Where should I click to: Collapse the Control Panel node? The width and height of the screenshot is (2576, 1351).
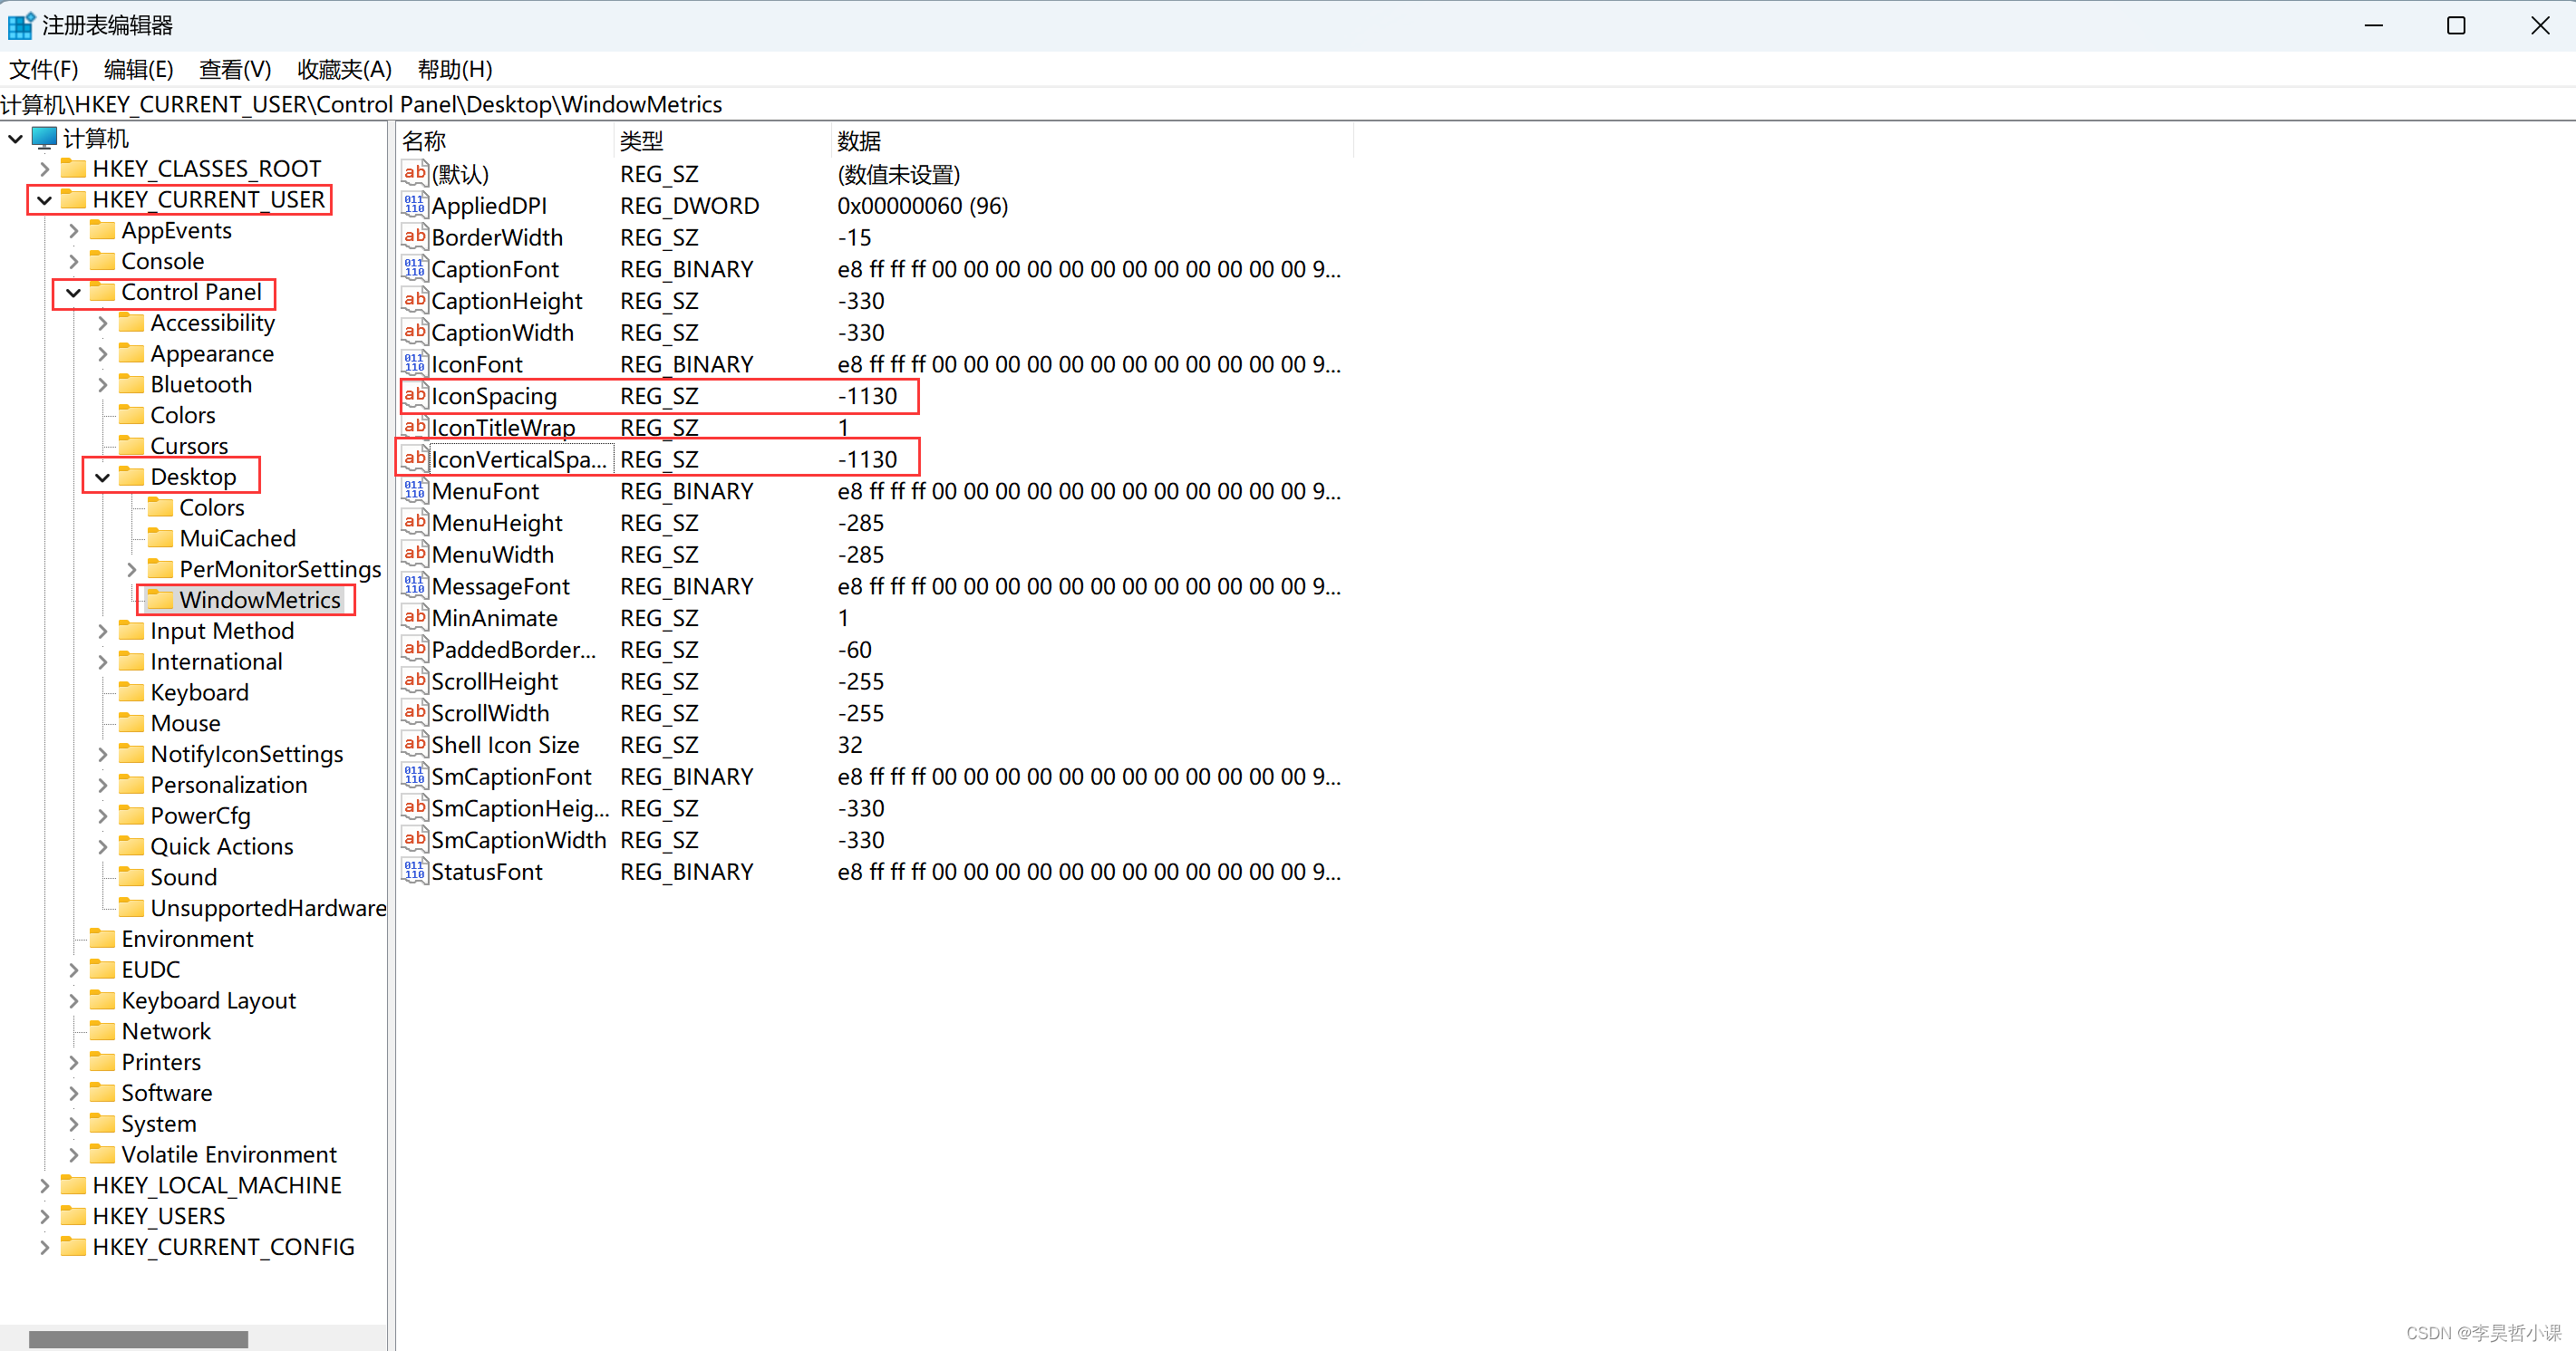(x=73, y=292)
